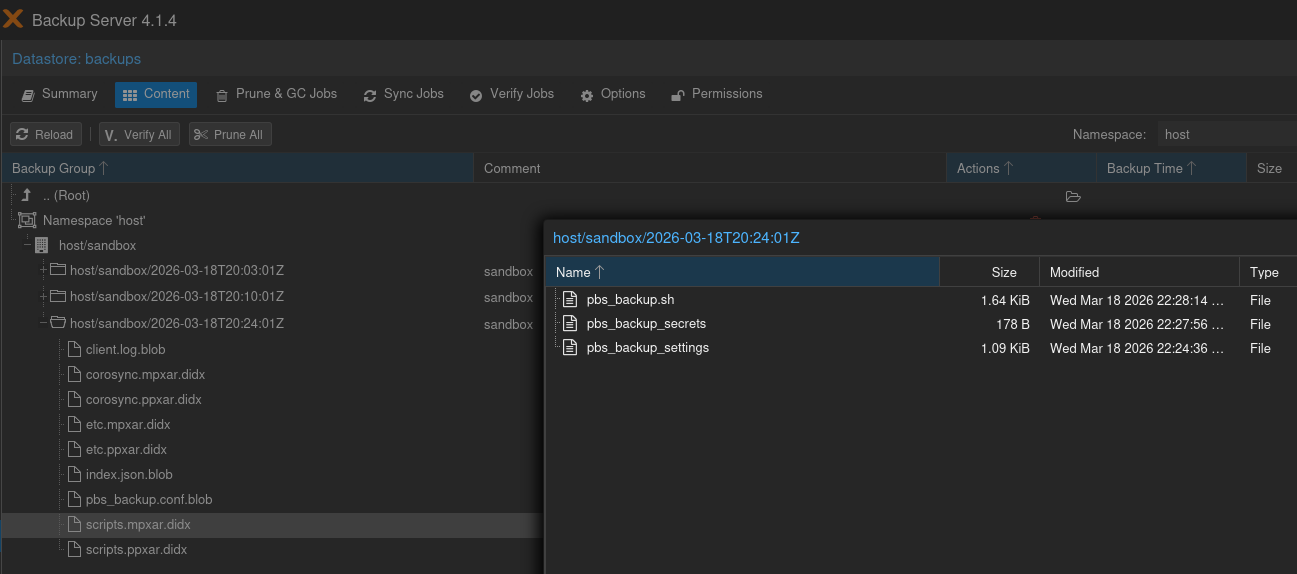Go to the Permissions tab

tap(716, 94)
